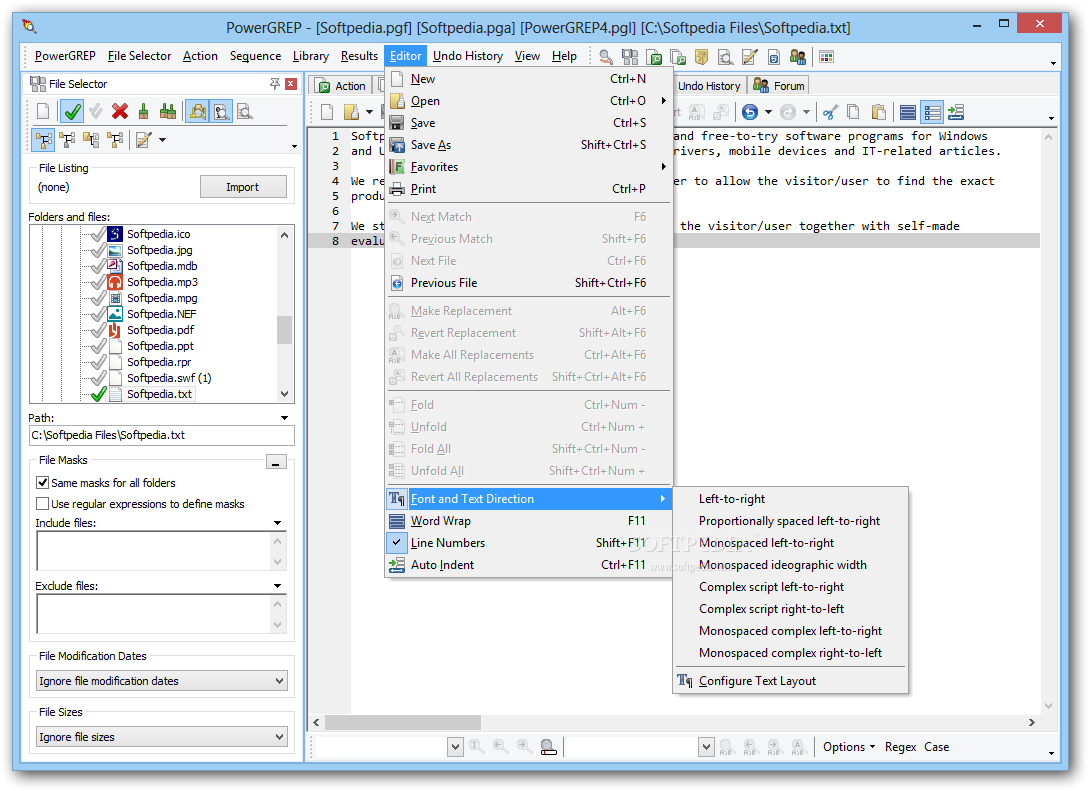Uncheck Same masks for all folders
This screenshot has width=1089, height=791.
[x=42, y=483]
